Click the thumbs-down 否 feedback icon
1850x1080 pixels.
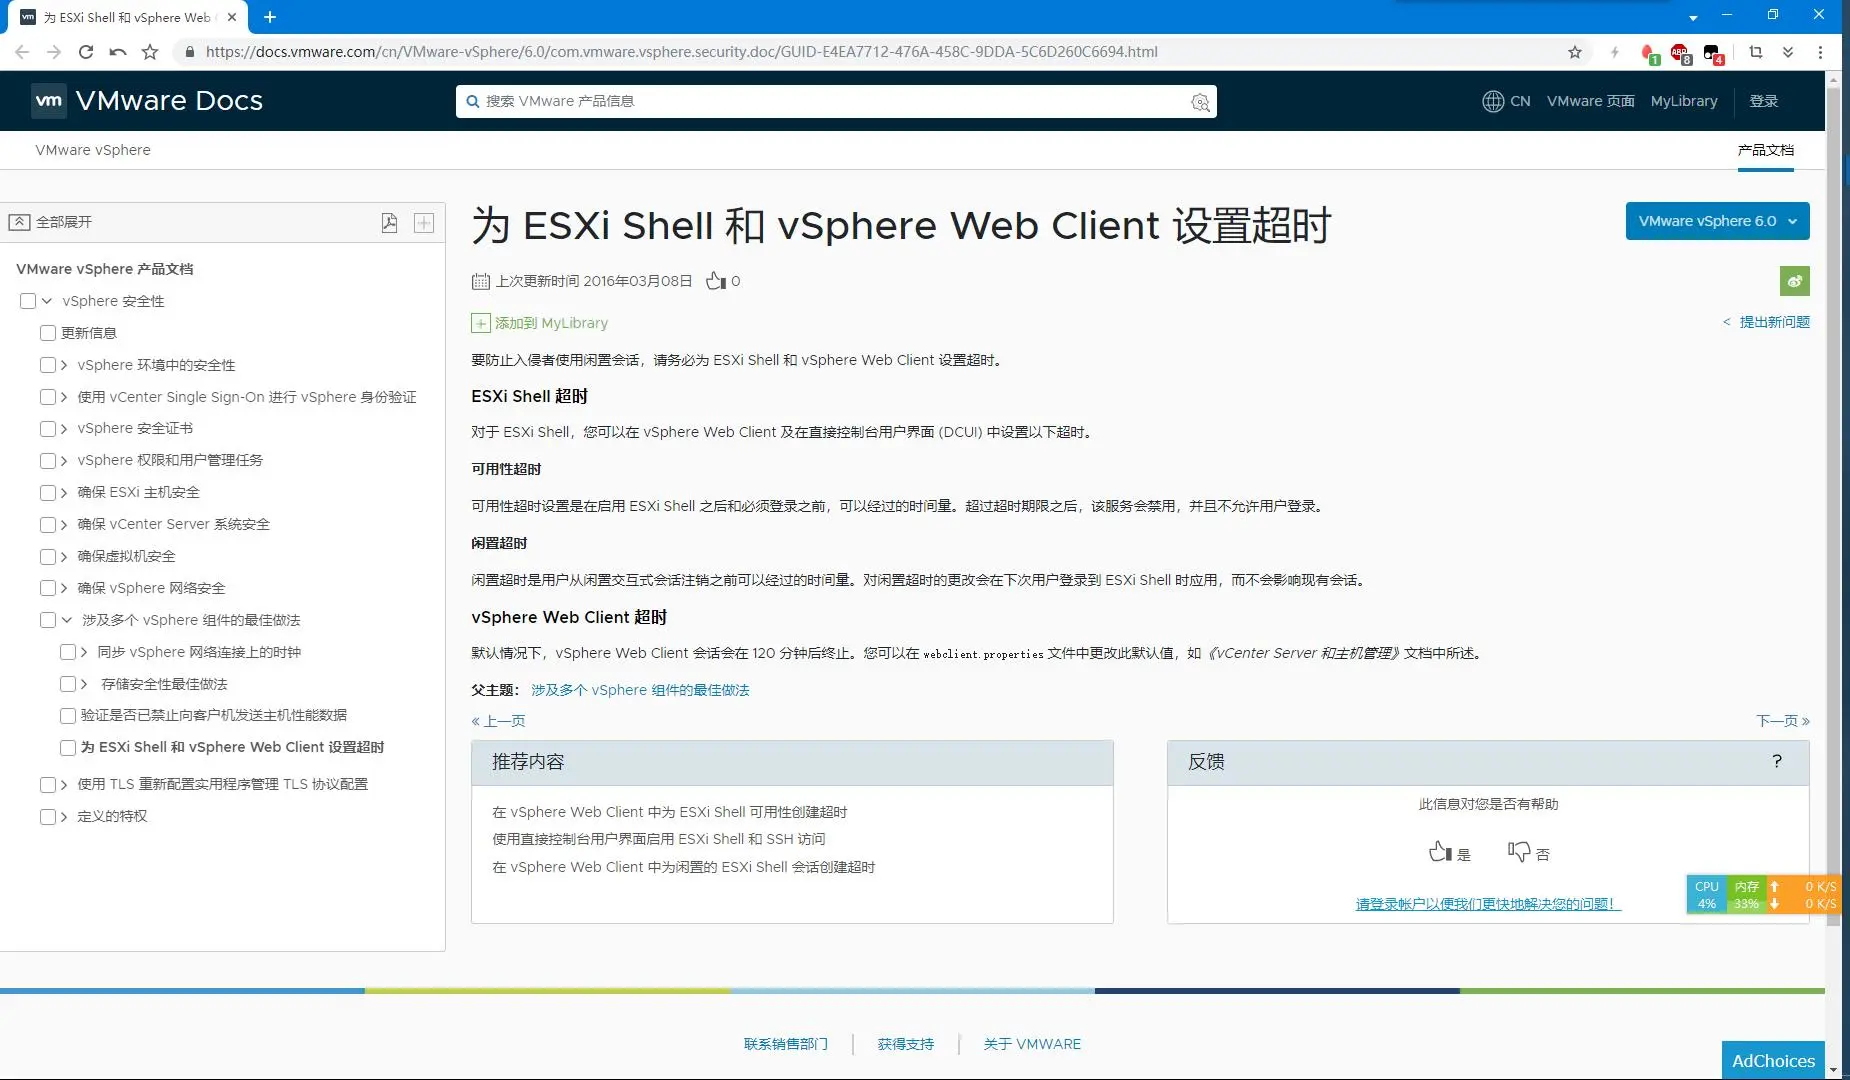click(x=1518, y=852)
